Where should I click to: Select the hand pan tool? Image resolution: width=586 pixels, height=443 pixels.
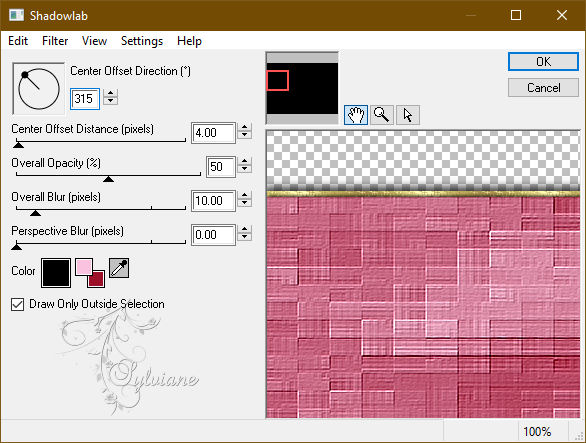(x=356, y=115)
